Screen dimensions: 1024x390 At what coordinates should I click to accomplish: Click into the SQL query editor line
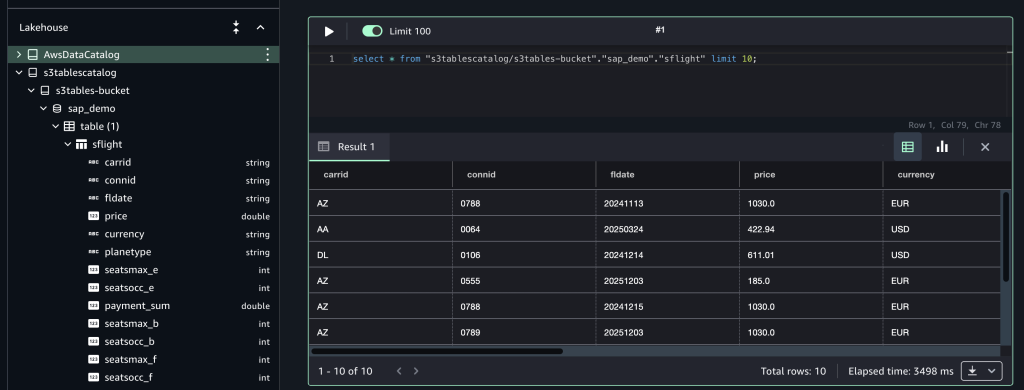pos(554,59)
